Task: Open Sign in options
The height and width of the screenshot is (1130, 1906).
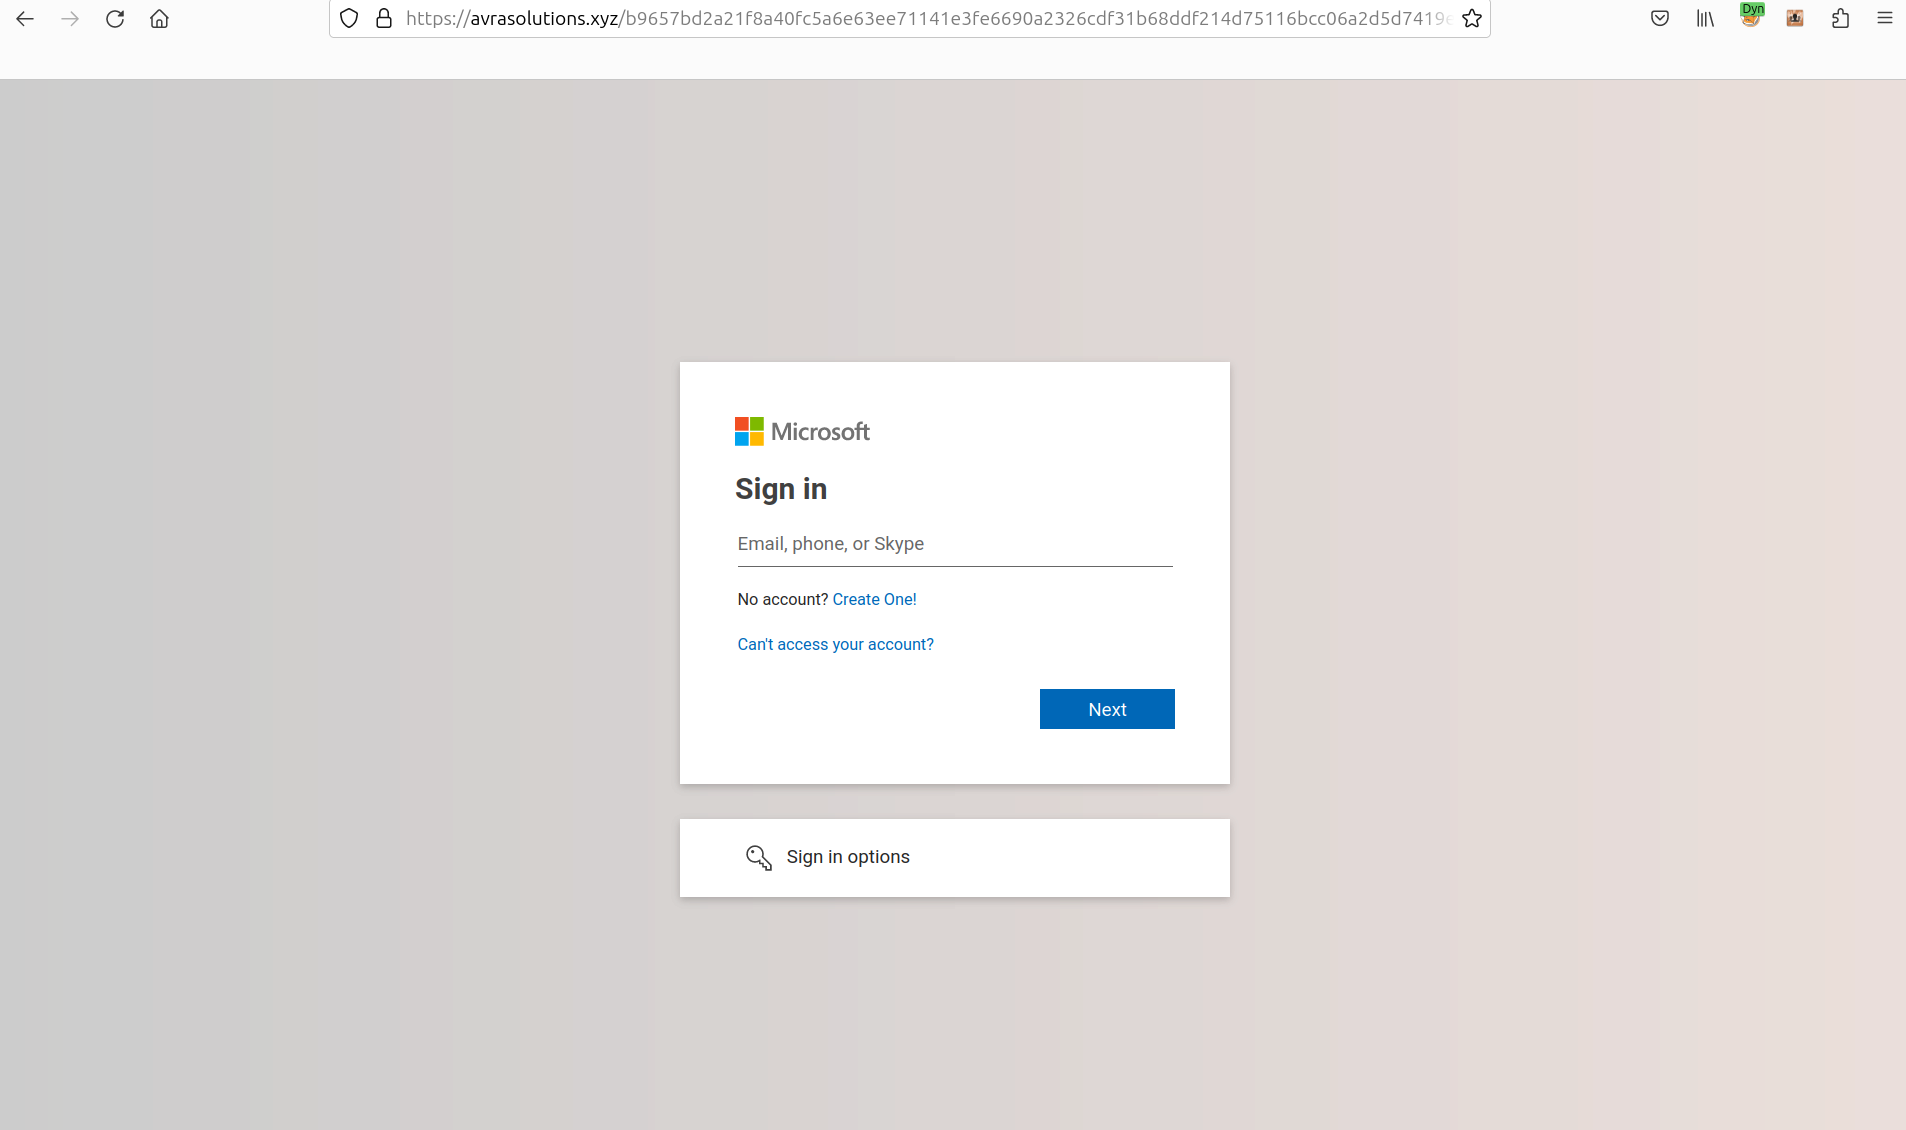Action: coord(955,858)
